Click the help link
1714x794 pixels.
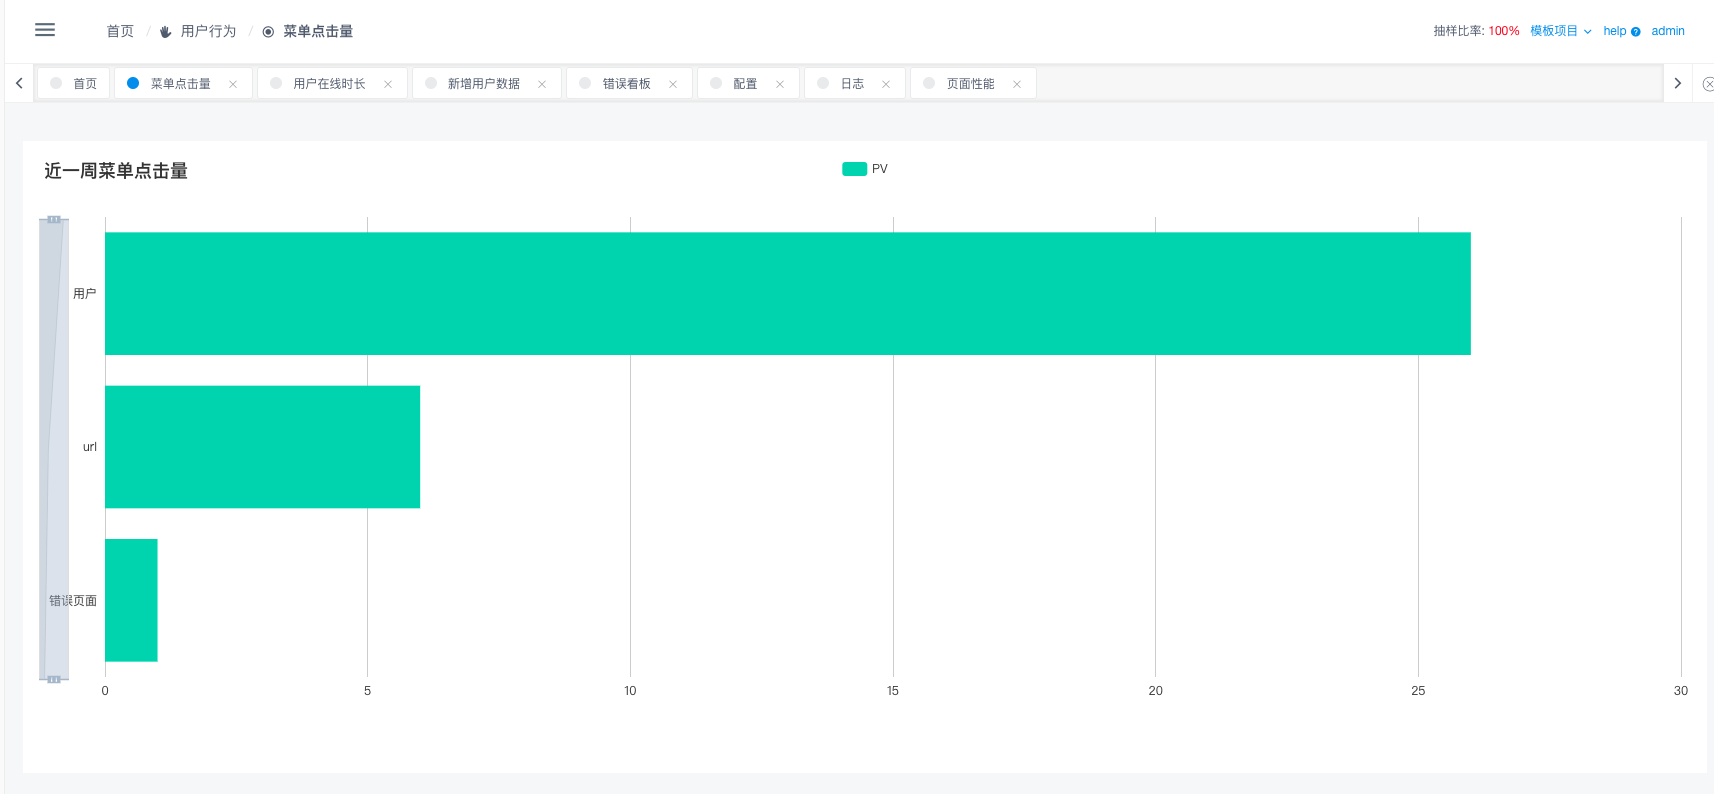(x=1614, y=31)
